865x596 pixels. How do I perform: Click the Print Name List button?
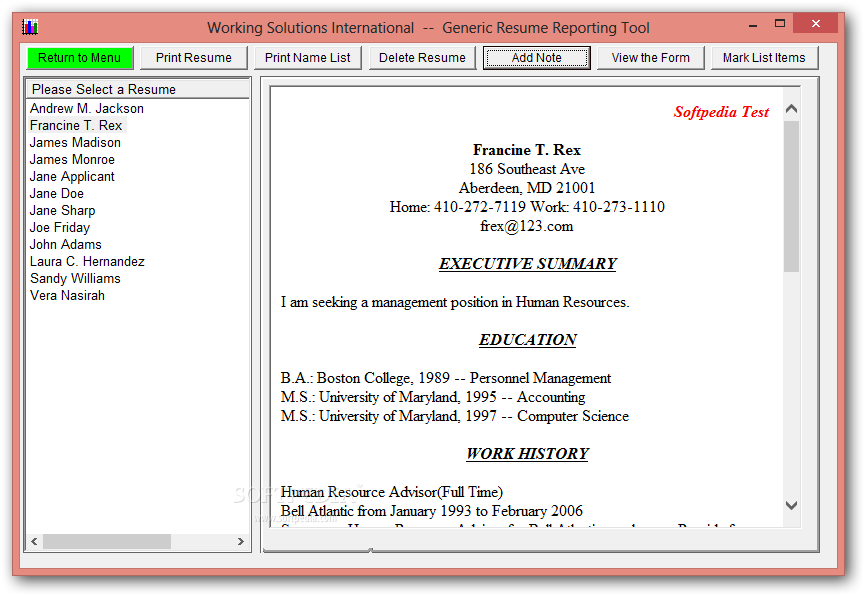pyautogui.click(x=308, y=58)
